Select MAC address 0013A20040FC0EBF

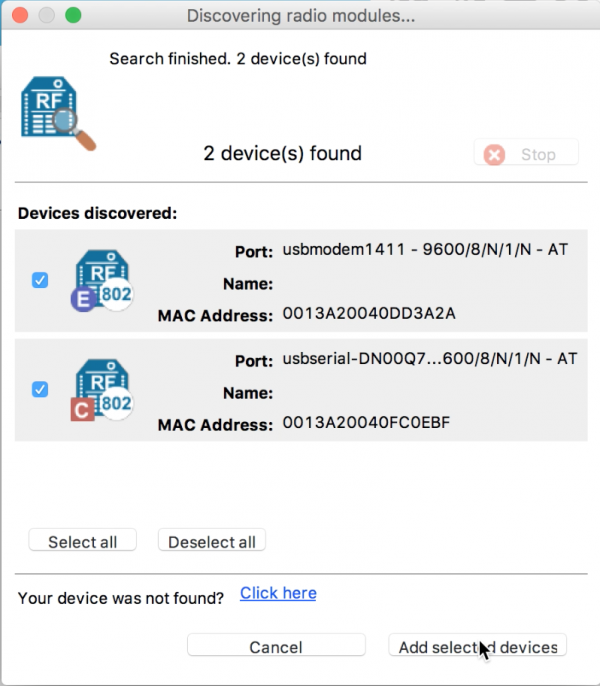367,424
